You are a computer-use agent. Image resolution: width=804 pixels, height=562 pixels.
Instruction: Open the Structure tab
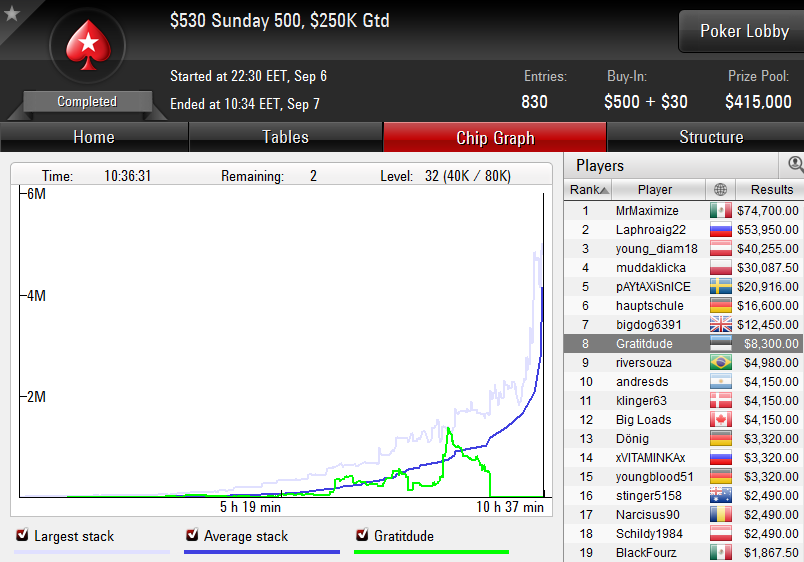pos(706,137)
